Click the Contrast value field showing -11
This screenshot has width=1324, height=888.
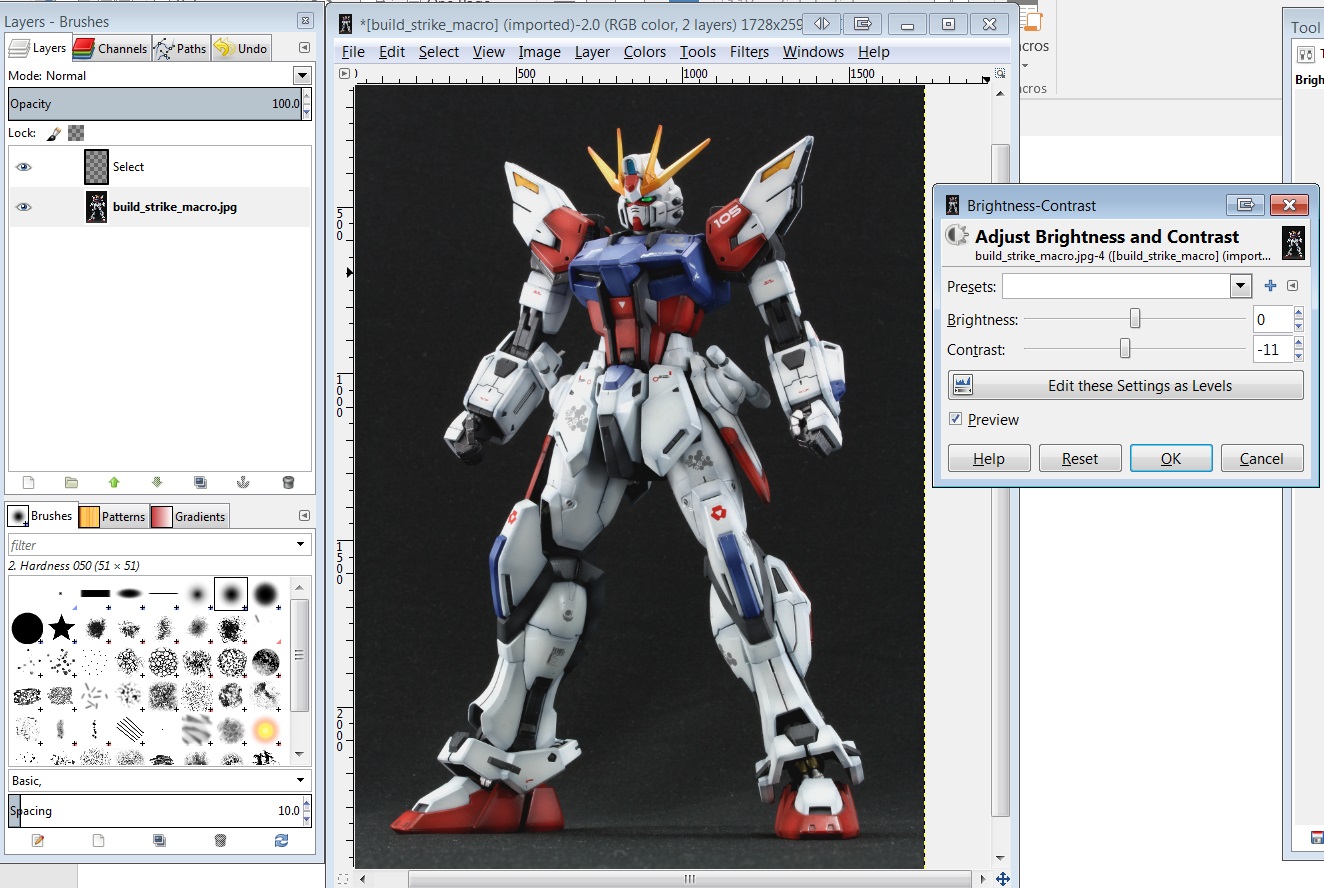click(x=1273, y=349)
